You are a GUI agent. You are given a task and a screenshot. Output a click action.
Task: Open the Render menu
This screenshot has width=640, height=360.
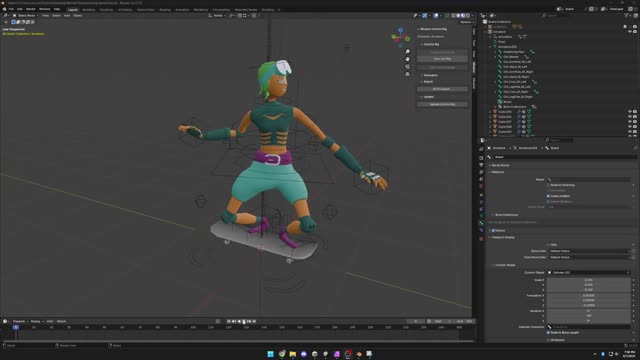31,9
